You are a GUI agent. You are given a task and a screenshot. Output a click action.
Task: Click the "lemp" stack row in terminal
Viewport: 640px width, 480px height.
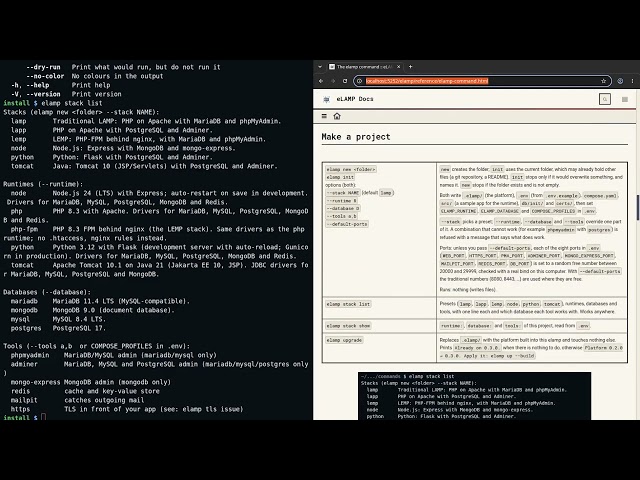click(138, 139)
